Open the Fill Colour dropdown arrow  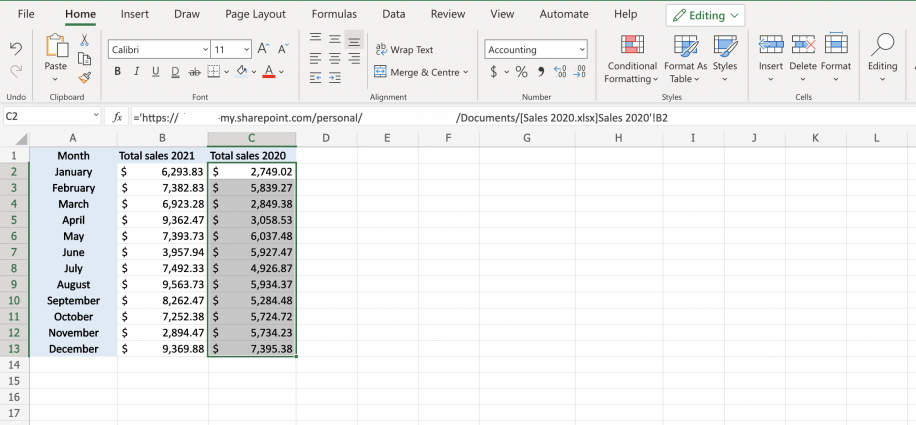tap(254, 72)
